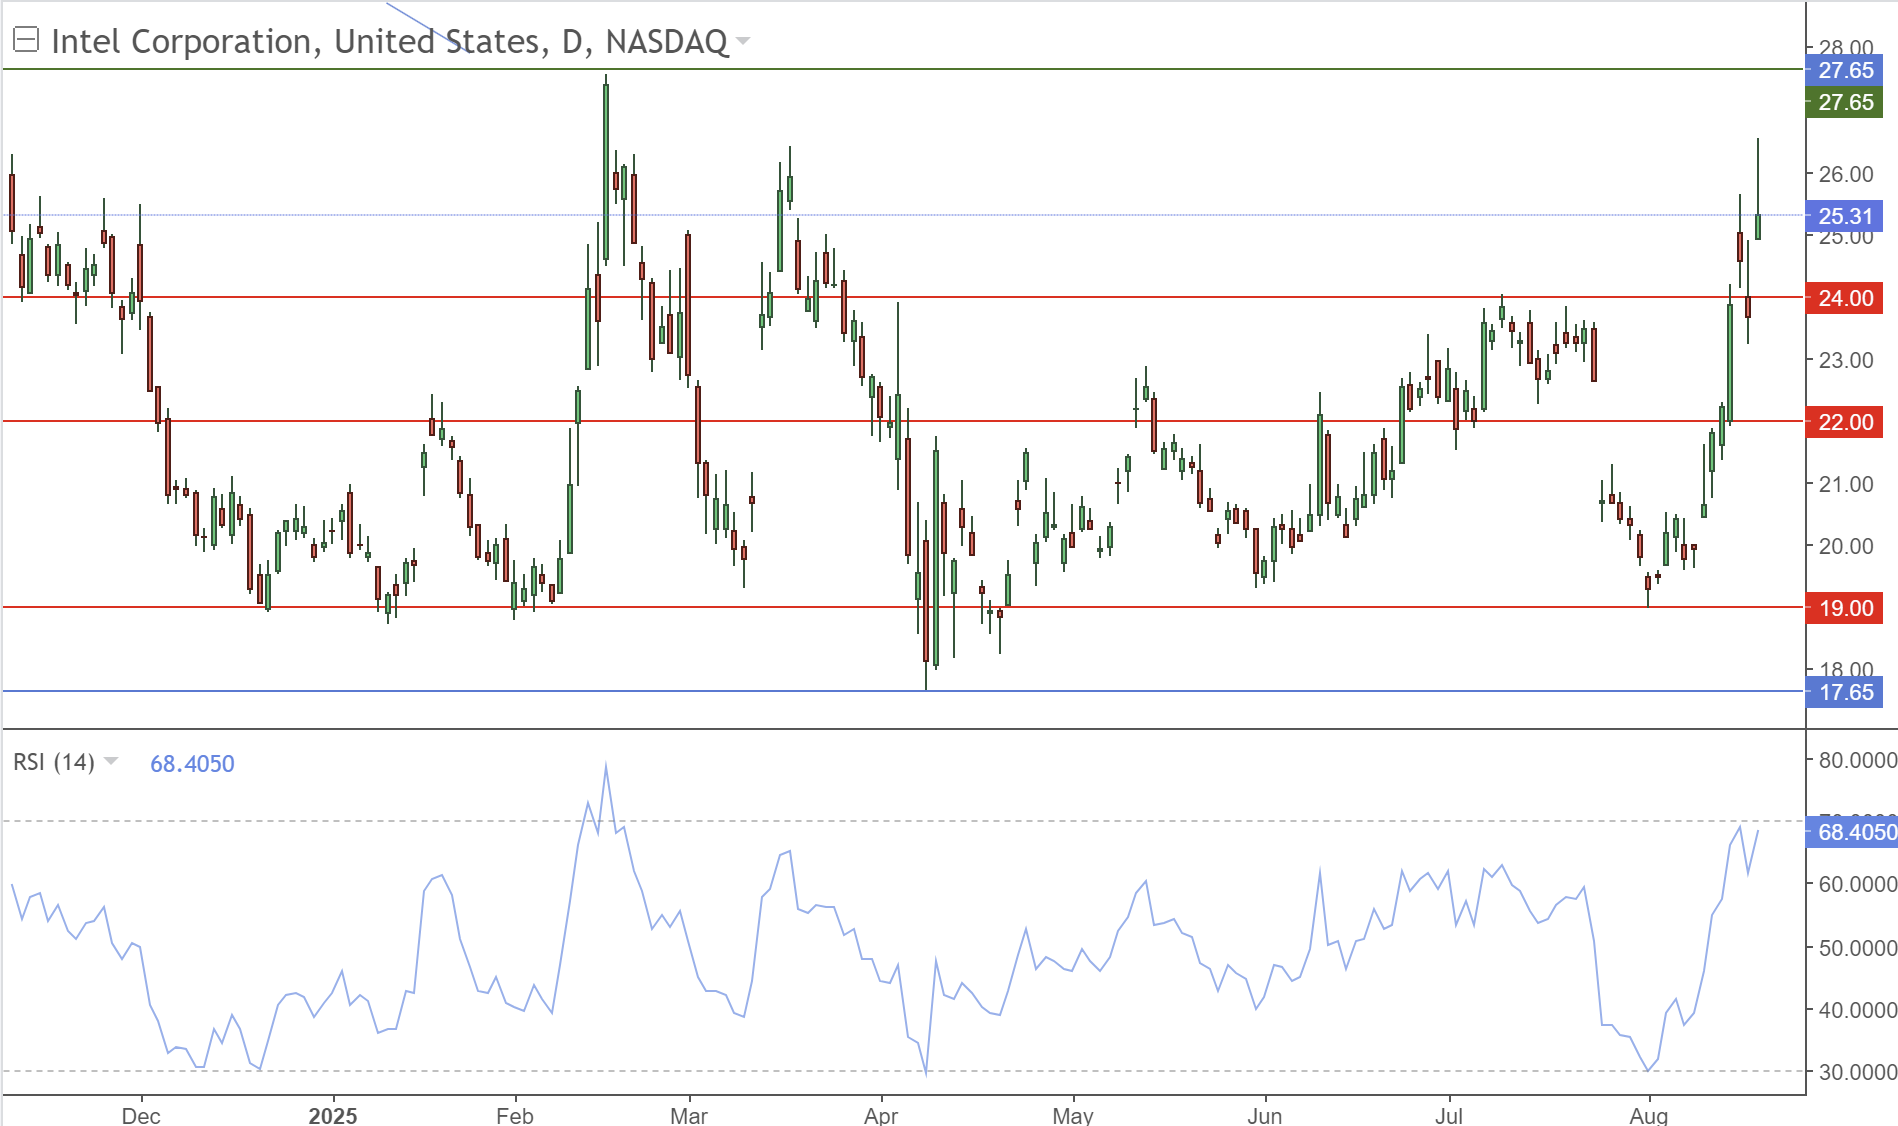Click the 25.31 current price label
Image resolution: width=1898 pixels, height=1126 pixels.
[1844, 216]
